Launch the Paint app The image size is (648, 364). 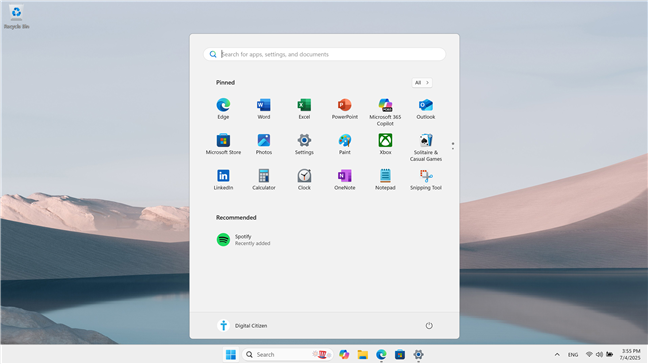pos(345,144)
